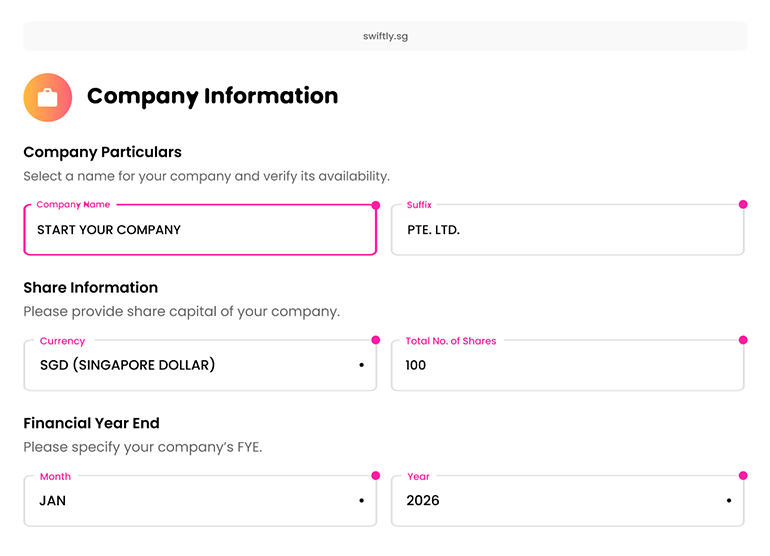Screen dimensions: 770x556
Task: Click the Company Information heading
Action: point(213,96)
